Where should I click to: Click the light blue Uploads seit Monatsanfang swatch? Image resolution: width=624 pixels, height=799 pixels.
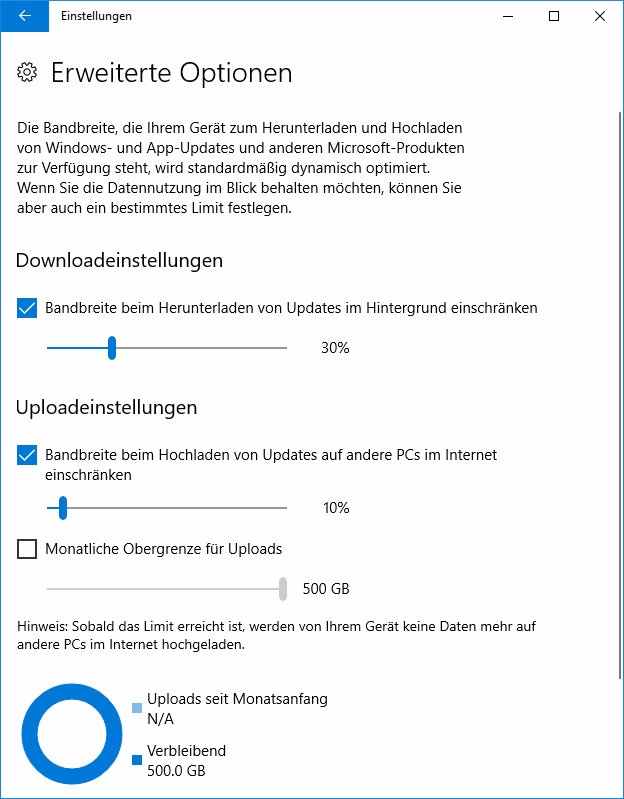[x=137, y=708]
